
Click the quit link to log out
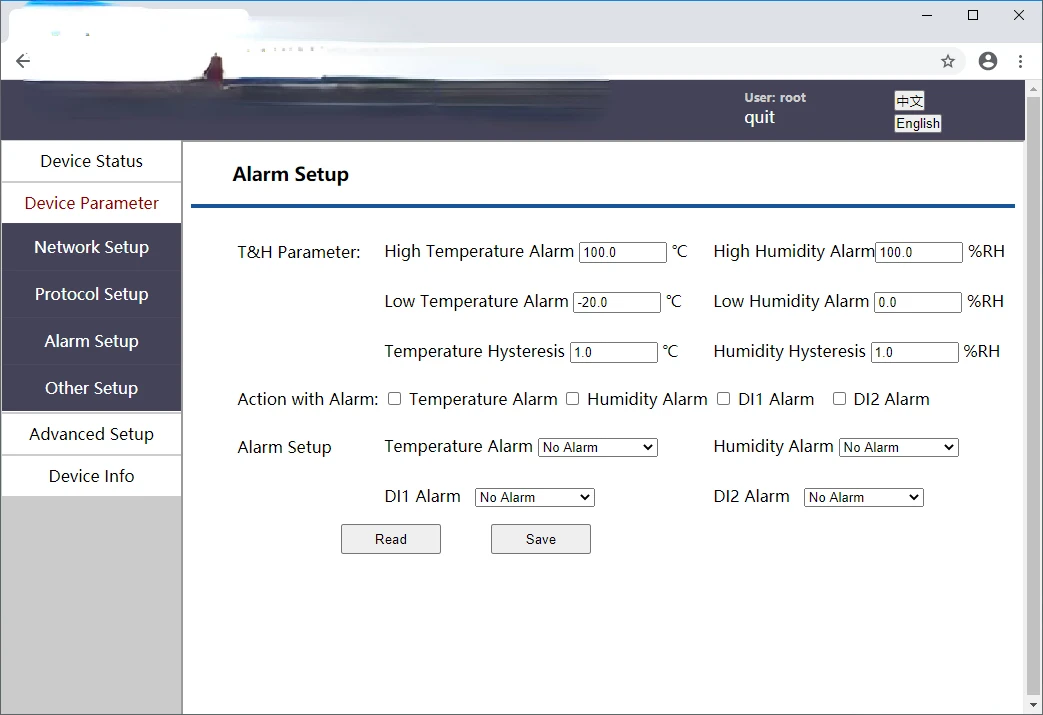tap(760, 117)
